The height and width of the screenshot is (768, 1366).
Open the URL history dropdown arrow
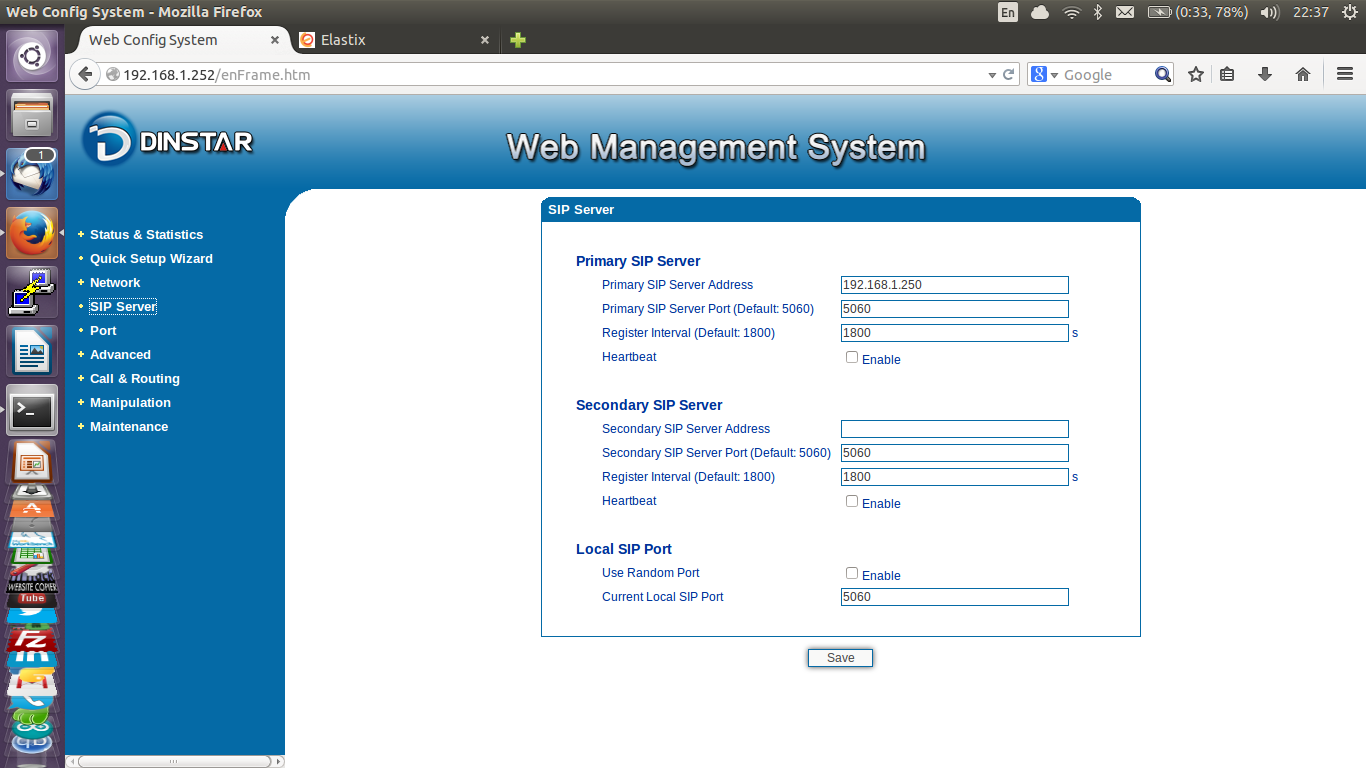[x=992, y=75]
